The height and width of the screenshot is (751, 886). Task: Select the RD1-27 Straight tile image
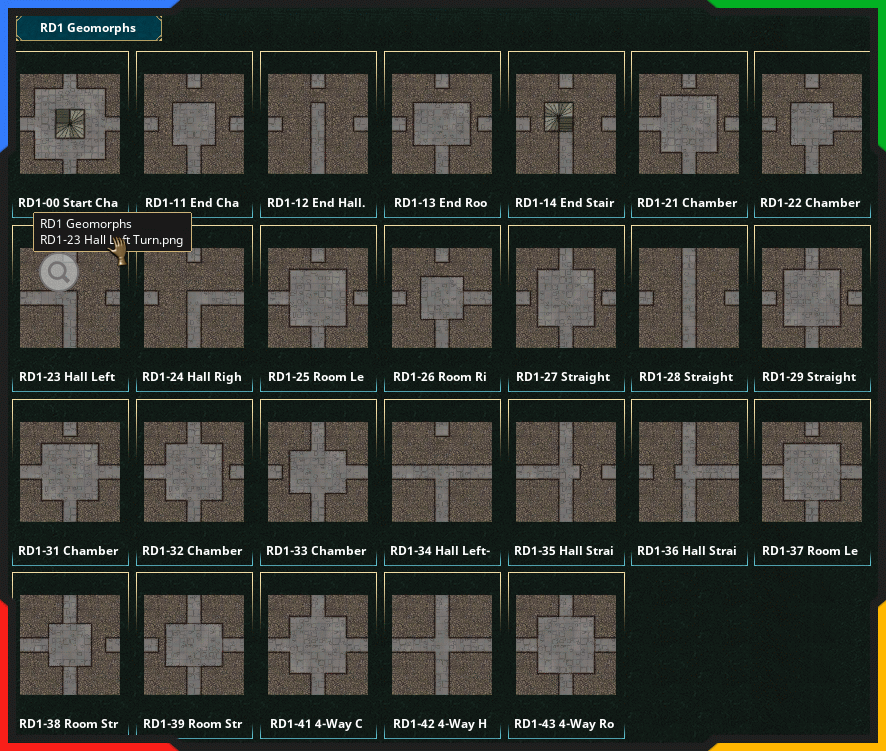[x=566, y=298]
